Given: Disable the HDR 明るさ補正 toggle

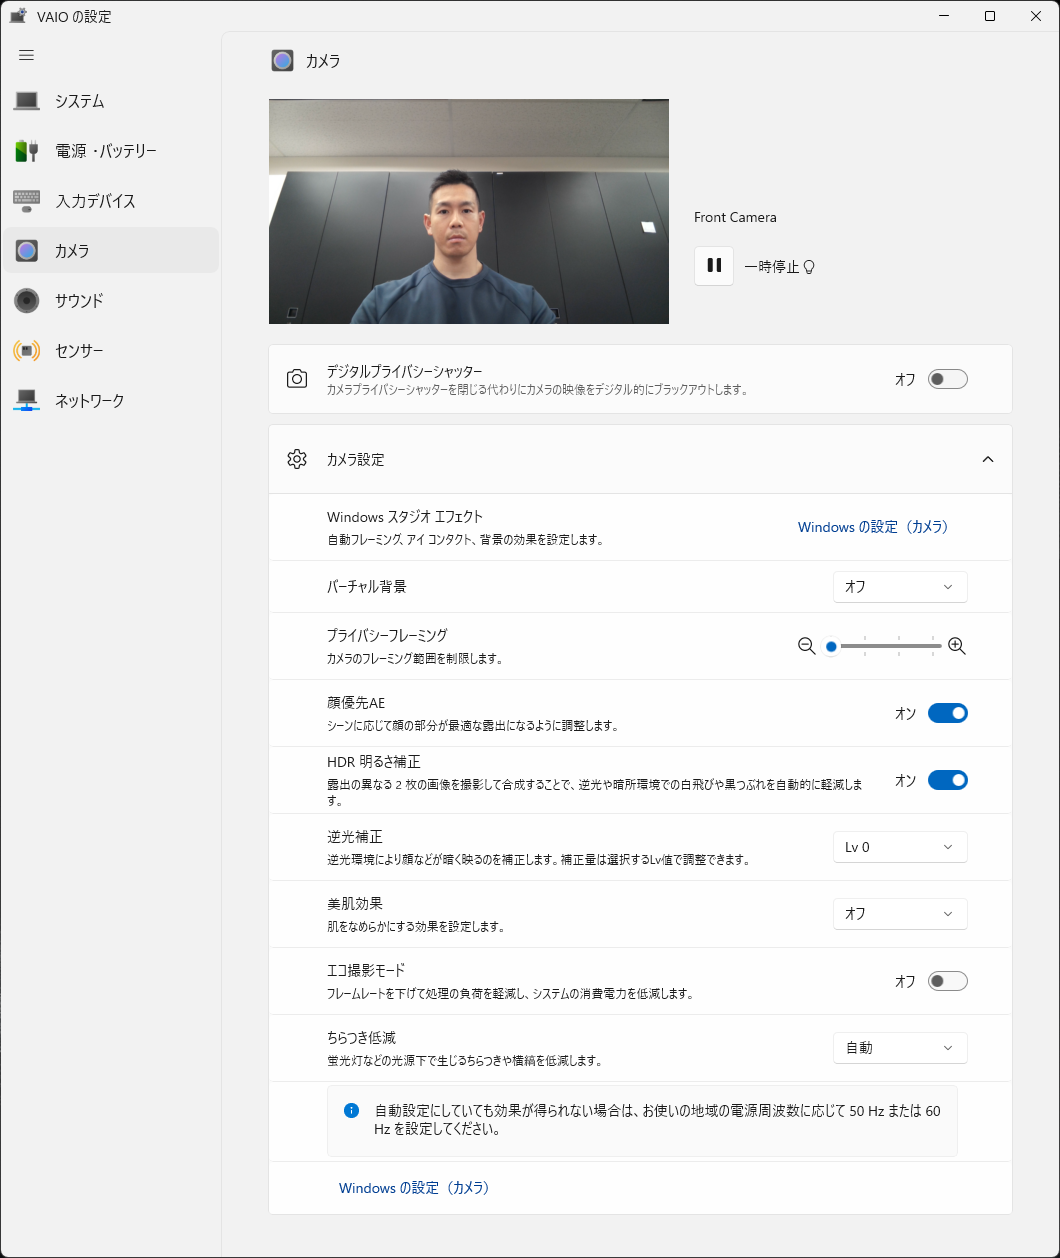Looking at the screenshot, I should (x=947, y=780).
